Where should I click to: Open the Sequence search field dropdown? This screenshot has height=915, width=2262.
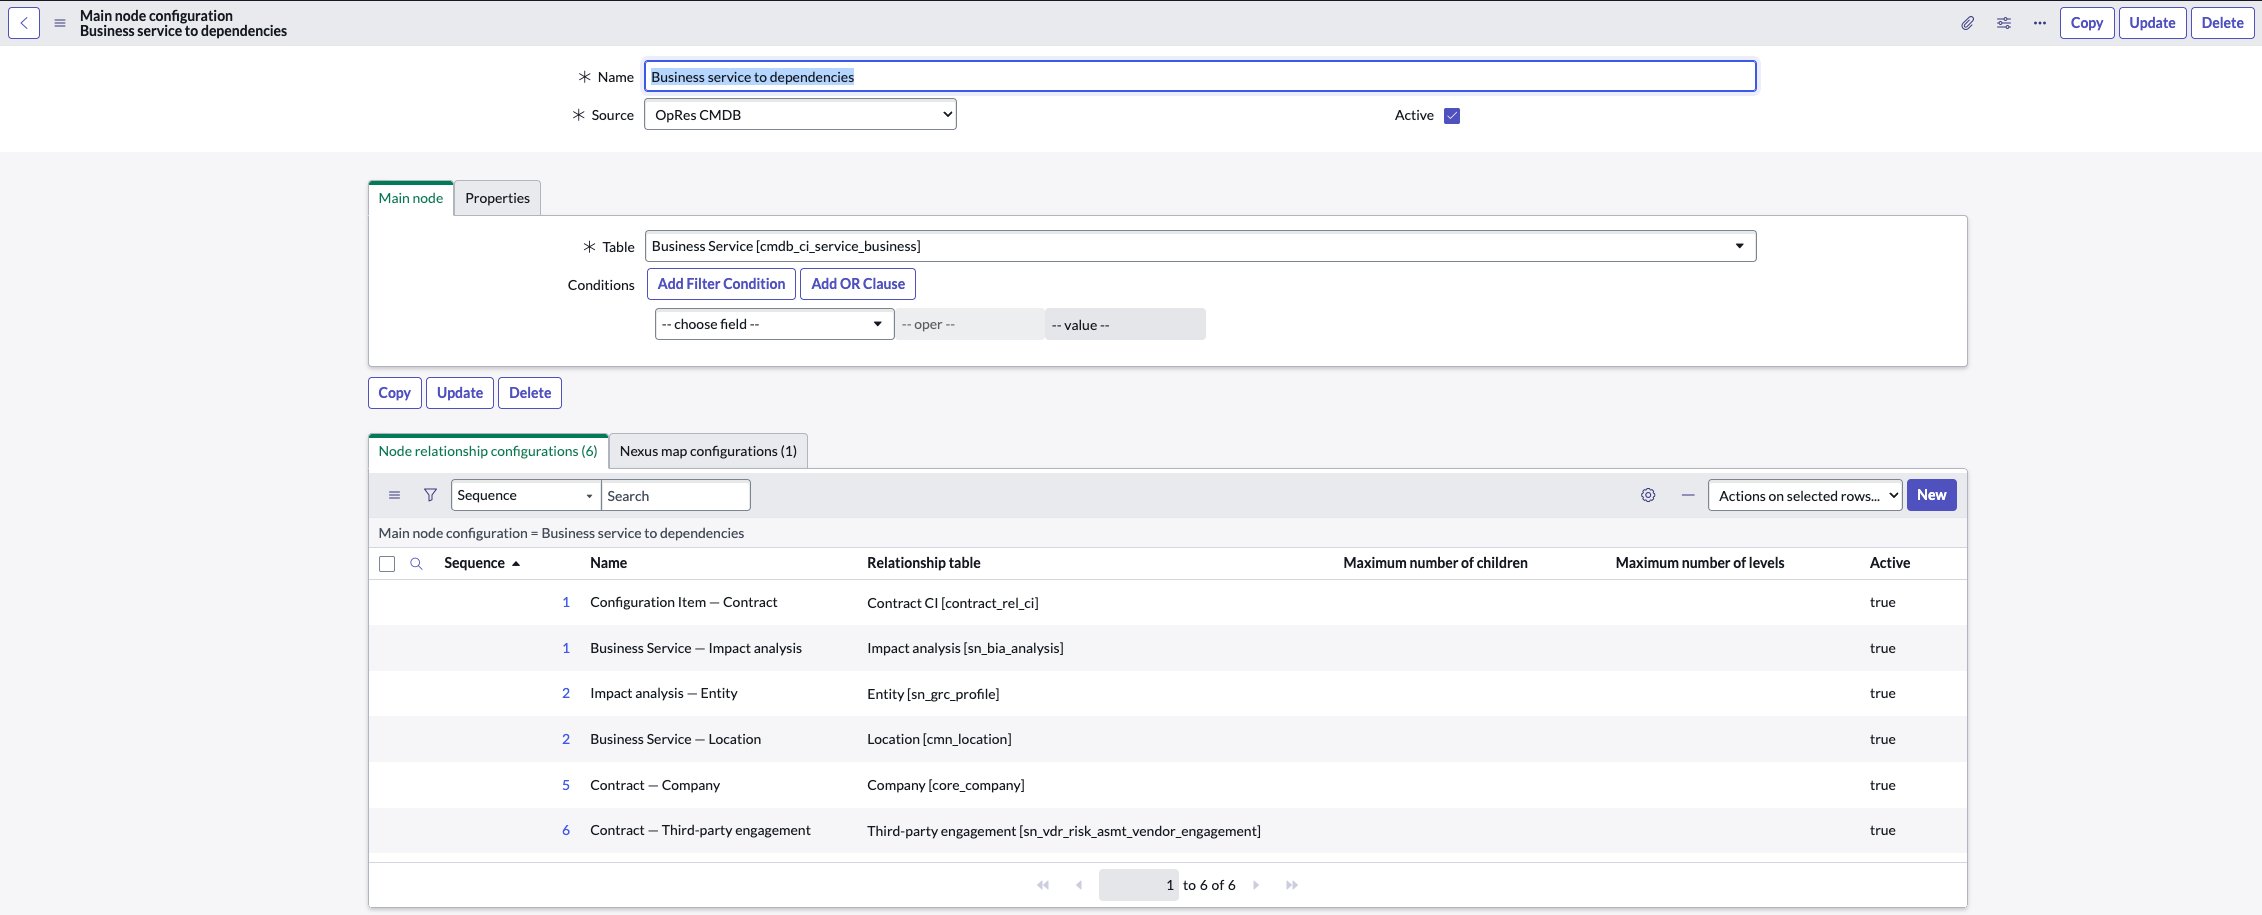pyautogui.click(x=526, y=496)
